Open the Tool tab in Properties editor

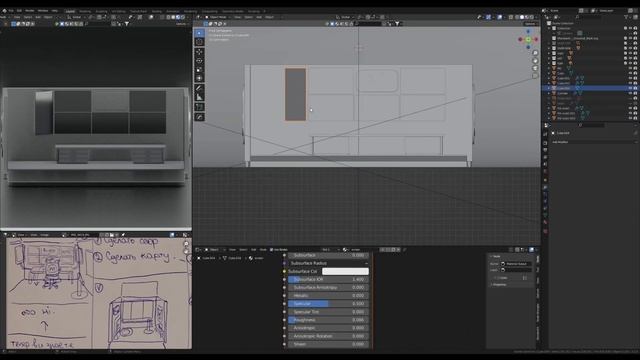pos(546,134)
